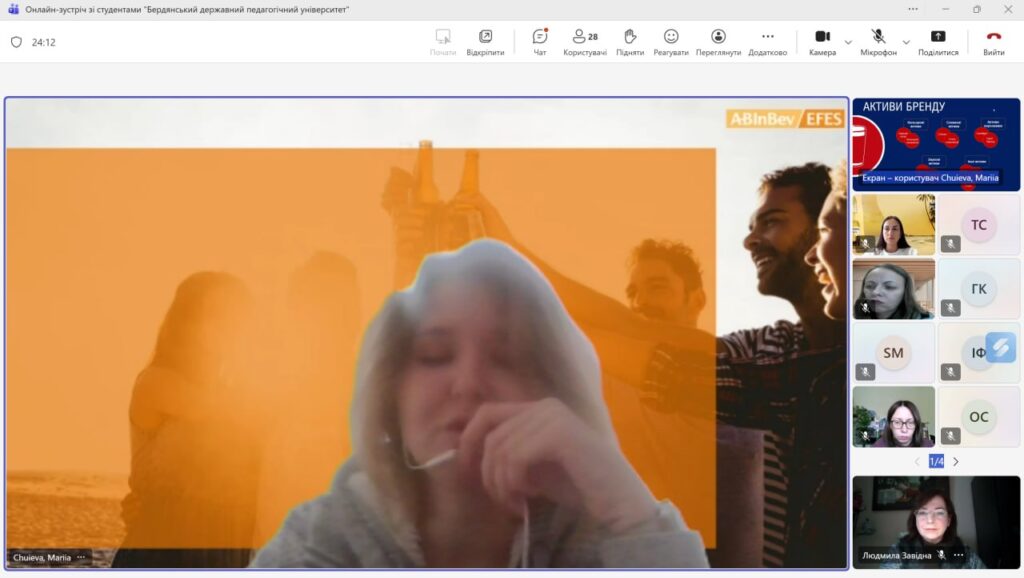The image size is (1024, 578).
Task: Click the shield security icon
Action: tap(16, 42)
